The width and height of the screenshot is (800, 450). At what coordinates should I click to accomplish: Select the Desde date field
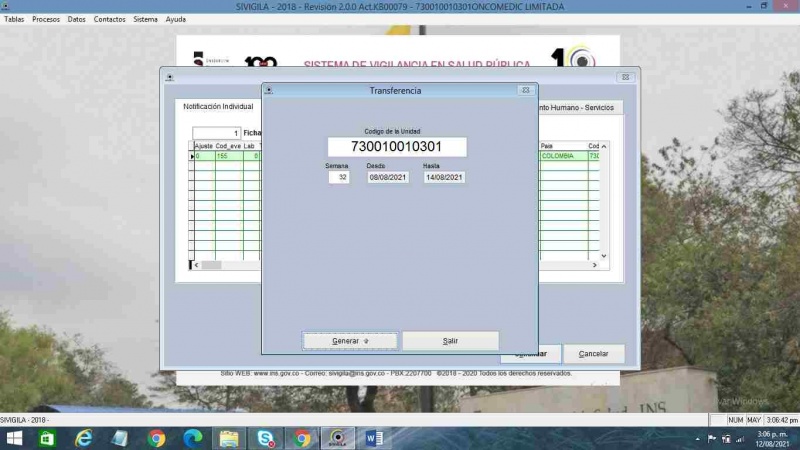point(387,177)
